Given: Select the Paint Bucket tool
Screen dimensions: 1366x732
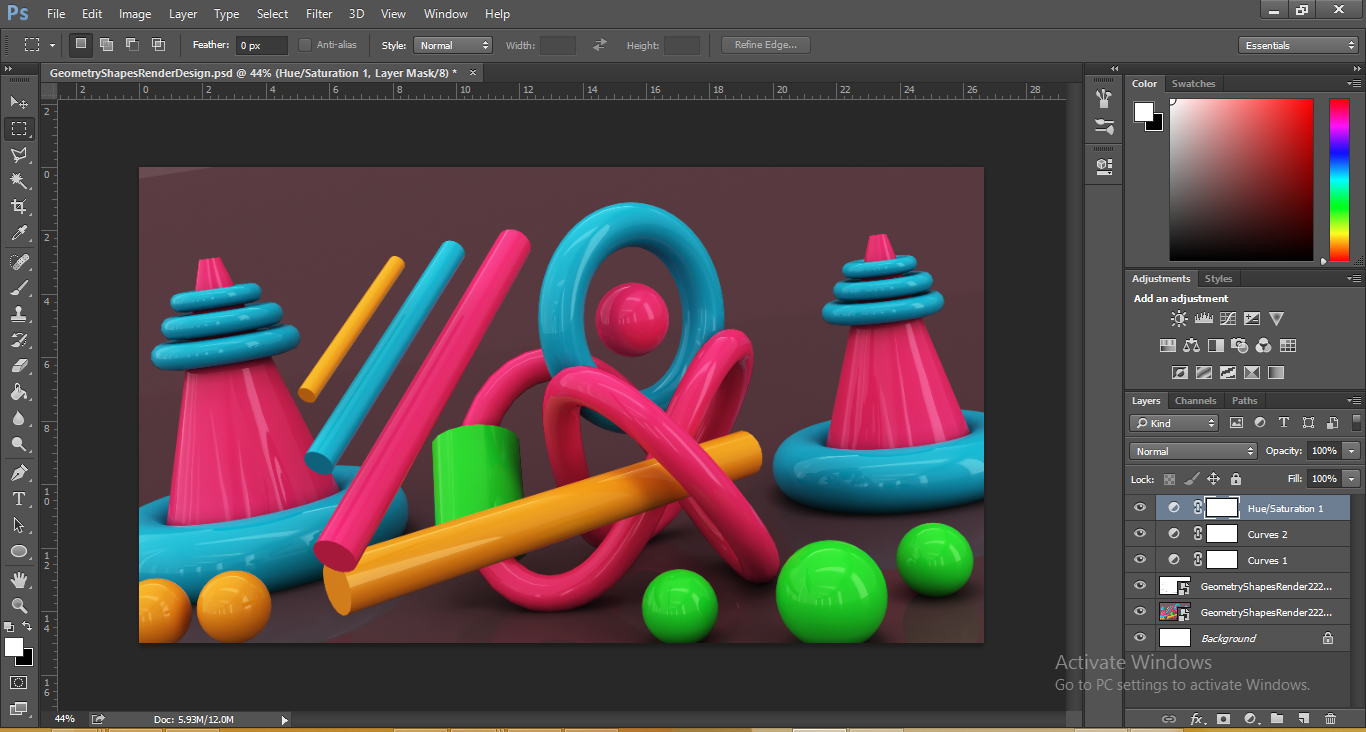Looking at the screenshot, I should click(x=18, y=391).
